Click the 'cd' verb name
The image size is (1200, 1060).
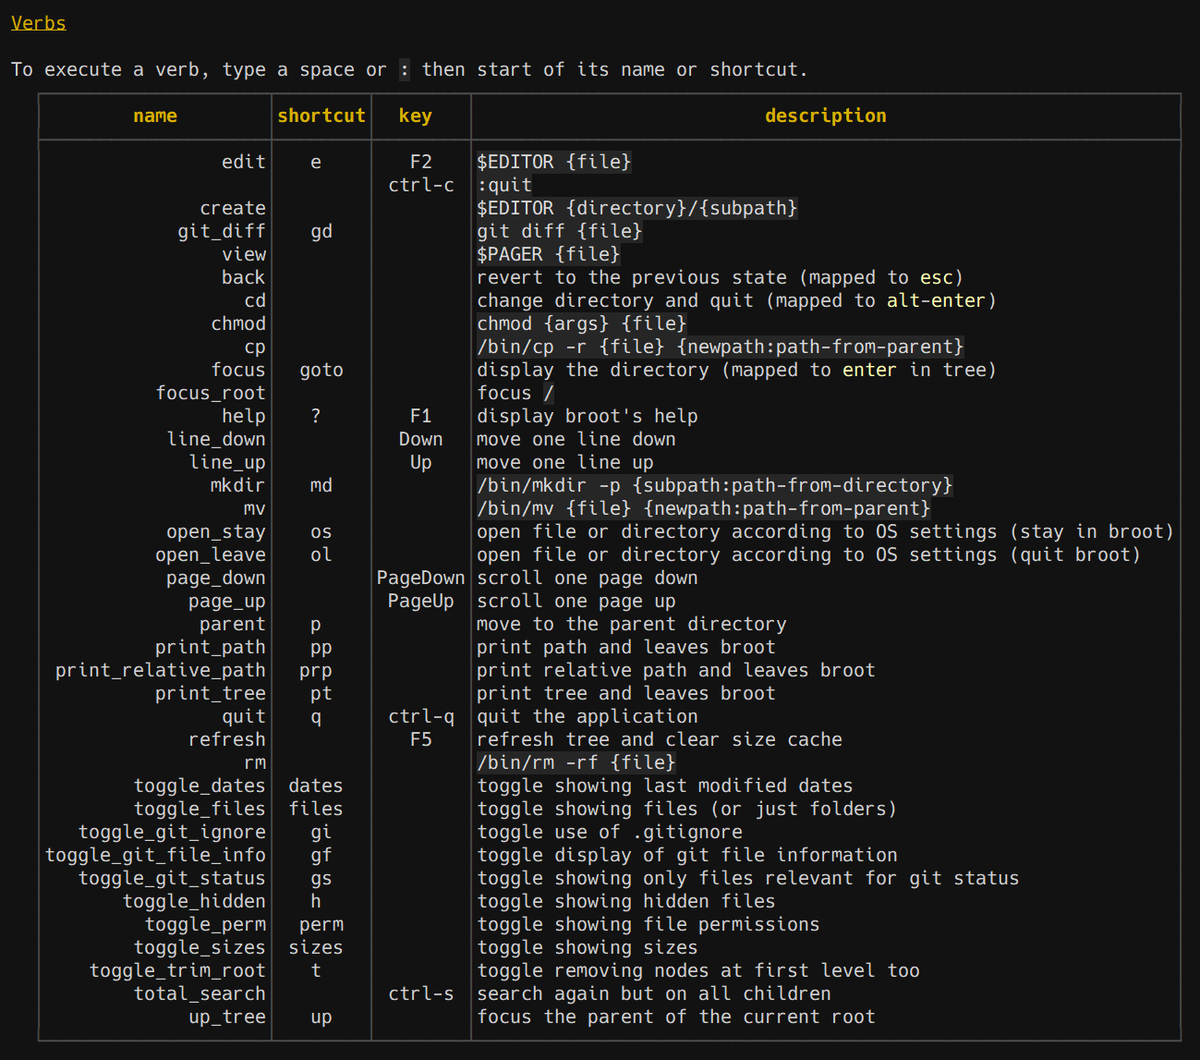(255, 300)
